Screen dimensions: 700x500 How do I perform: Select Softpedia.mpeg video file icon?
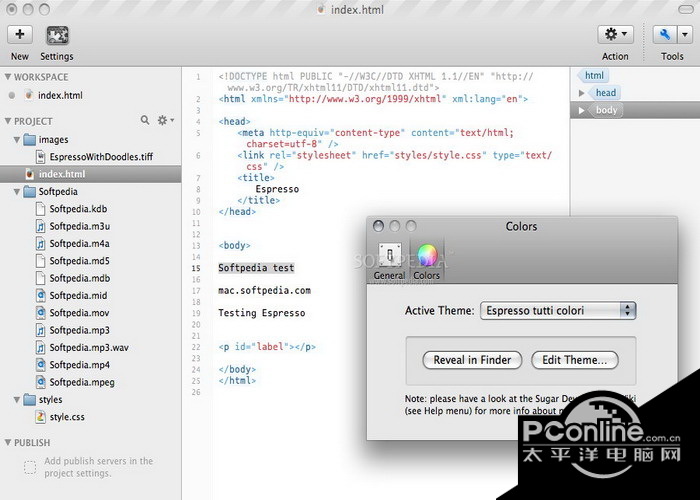pyautogui.click(x=41, y=382)
